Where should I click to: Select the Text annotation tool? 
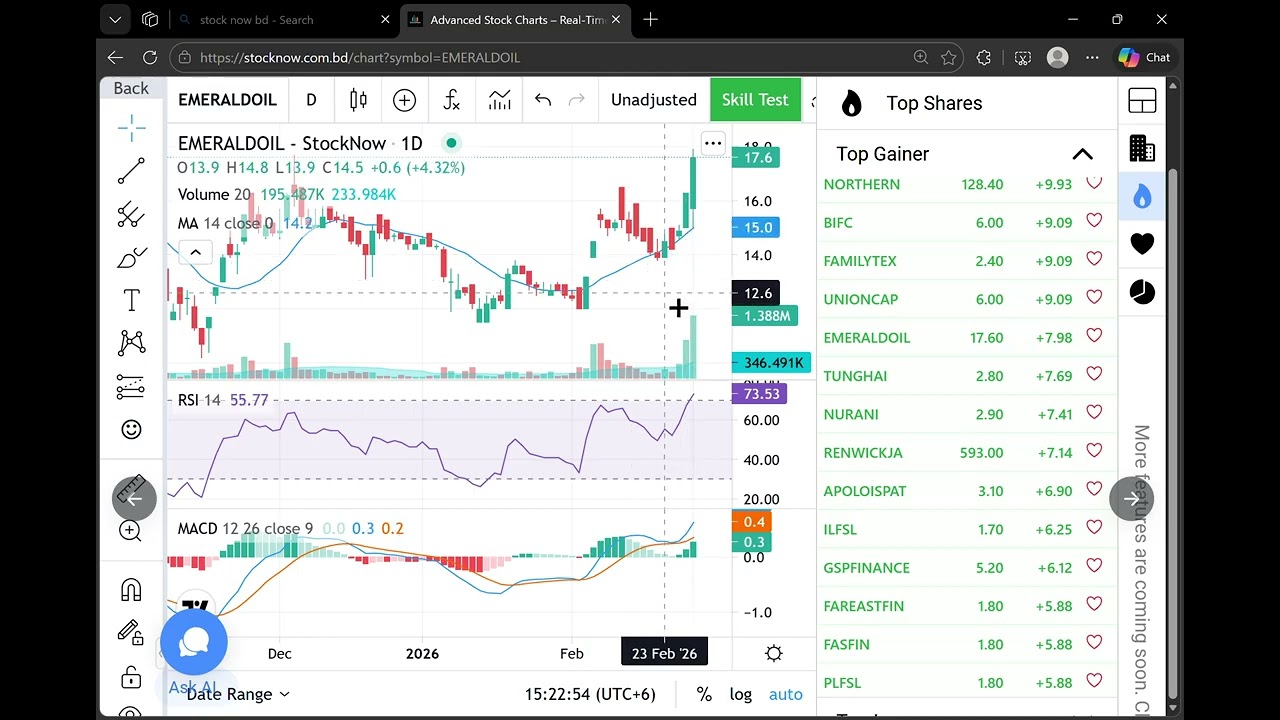tap(131, 300)
